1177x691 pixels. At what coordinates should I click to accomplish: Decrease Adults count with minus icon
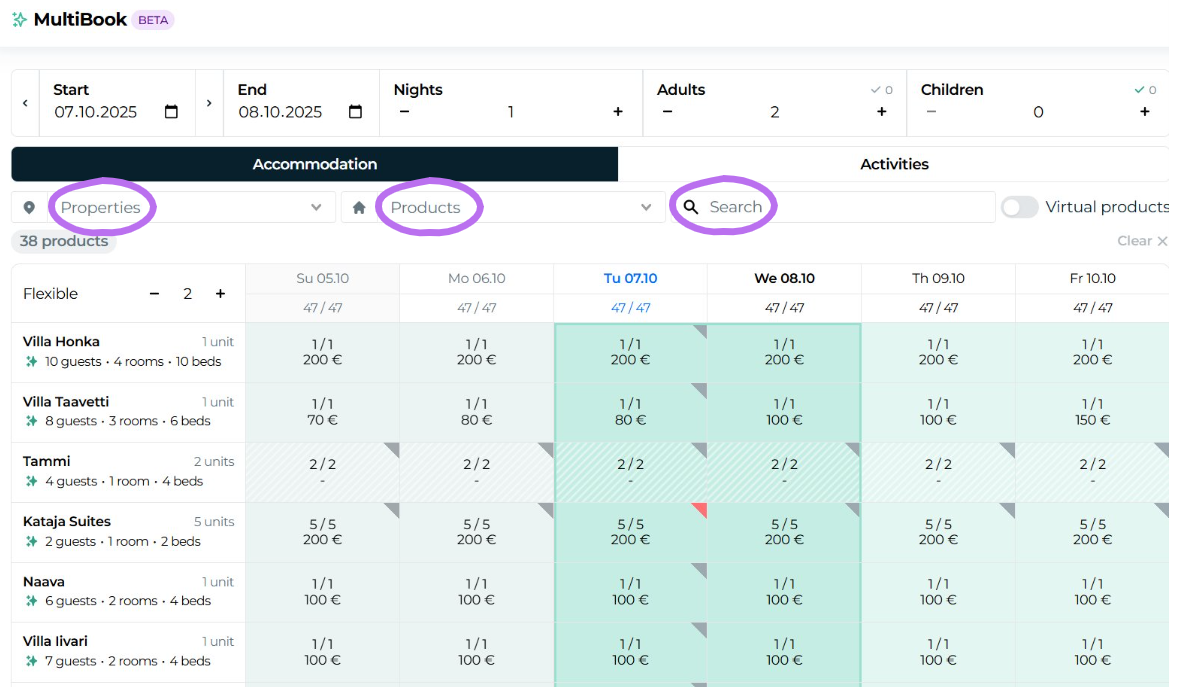pyautogui.click(x=668, y=112)
